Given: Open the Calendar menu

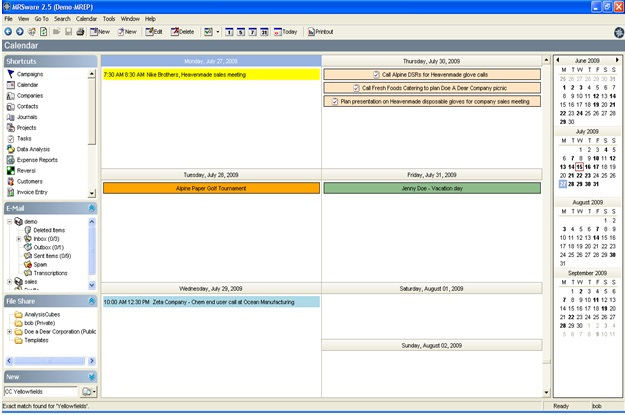Looking at the screenshot, I should click(x=86, y=19).
